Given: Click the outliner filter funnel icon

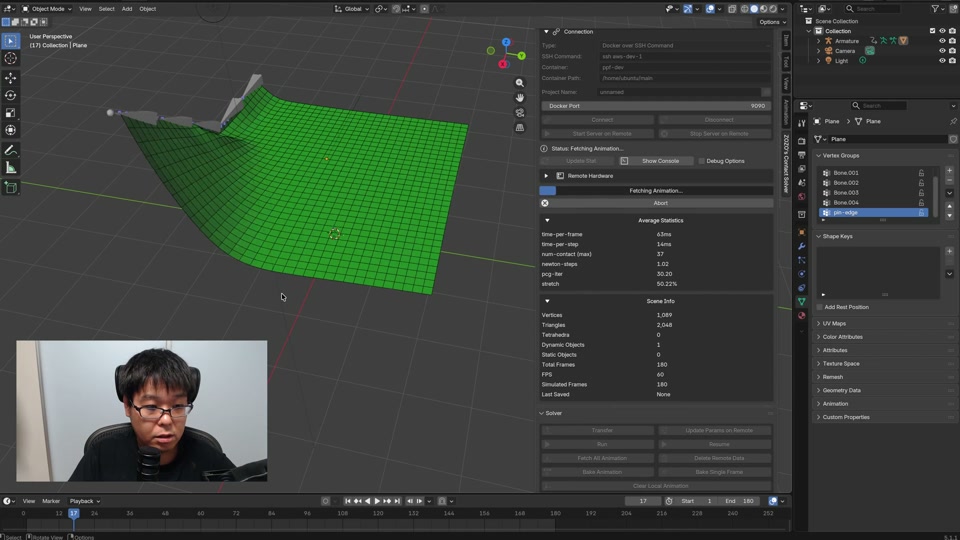Looking at the screenshot, I should (935, 9).
